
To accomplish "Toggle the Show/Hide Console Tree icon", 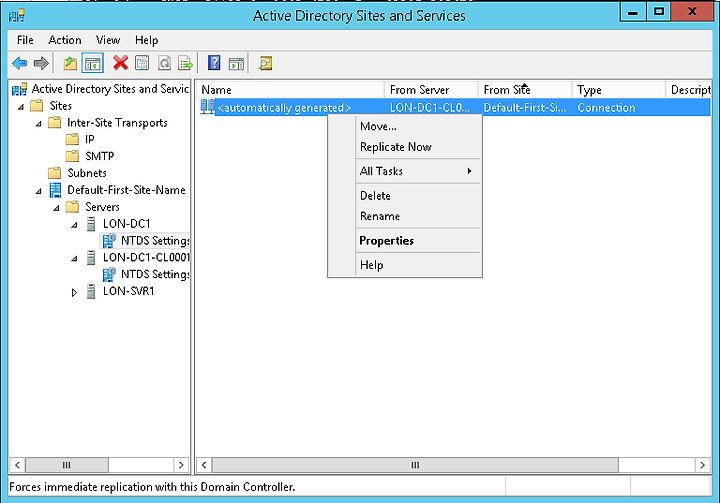I will 92,63.
